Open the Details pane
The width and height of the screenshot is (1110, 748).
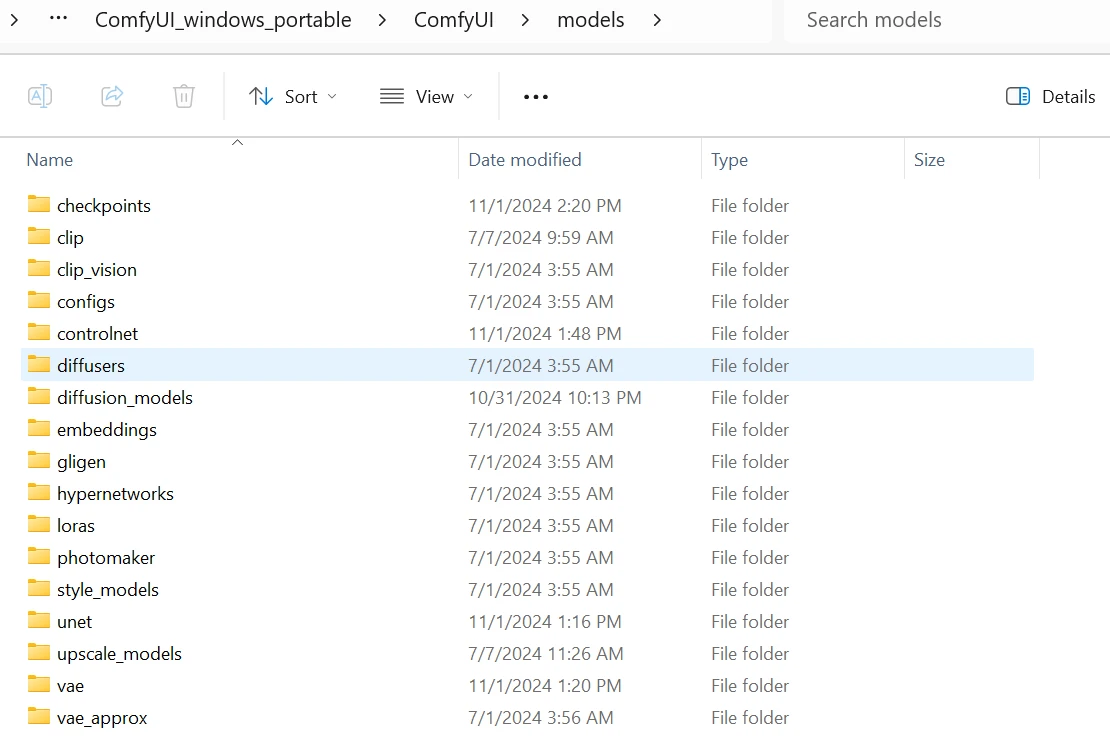[x=1050, y=96]
